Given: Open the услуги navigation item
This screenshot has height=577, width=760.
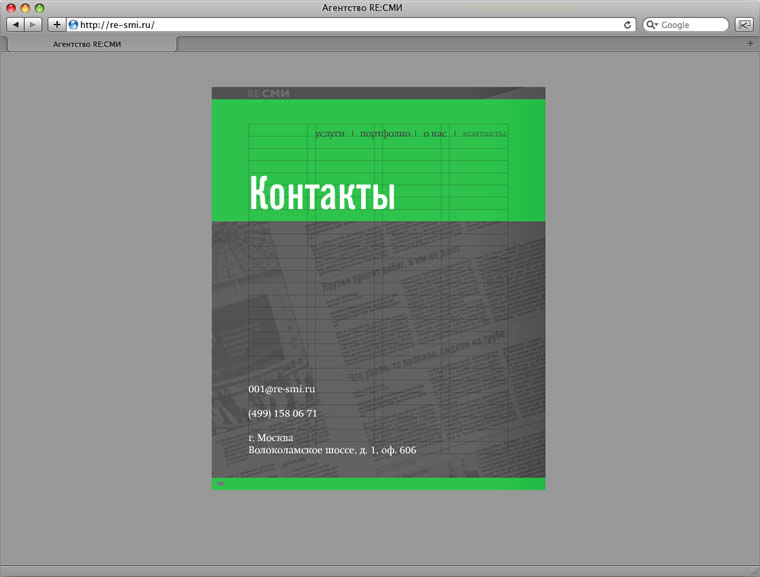Looking at the screenshot, I should [x=329, y=133].
